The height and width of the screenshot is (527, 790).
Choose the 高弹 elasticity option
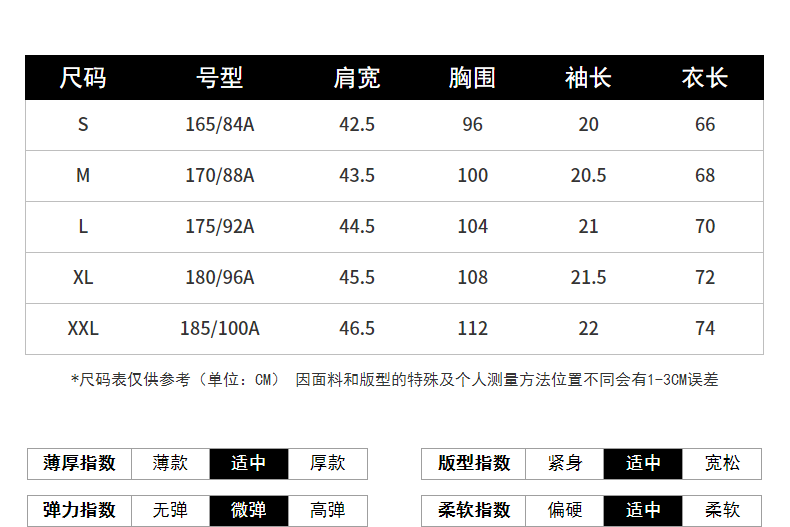click(x=327, y=510)
